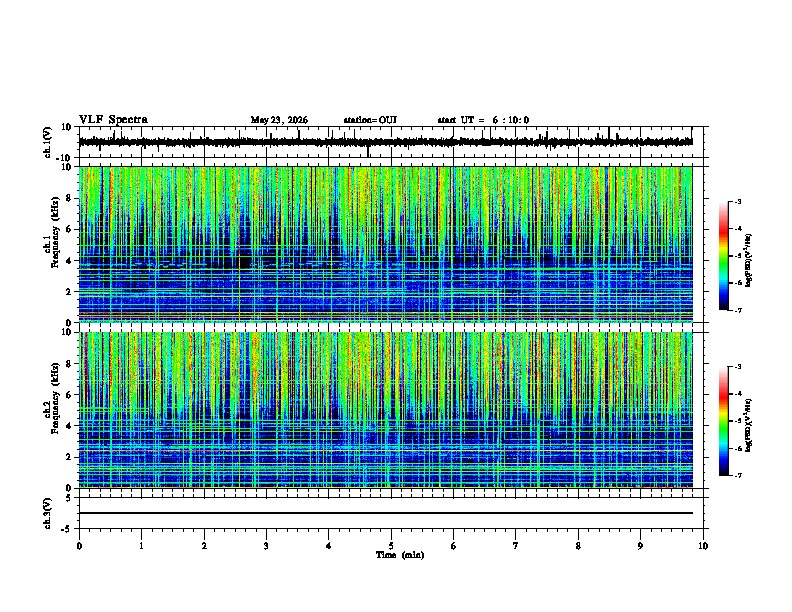Click the Time (min) axis title
The width and height of the screenshot is (792, 612).
click(x=400, y=555)
